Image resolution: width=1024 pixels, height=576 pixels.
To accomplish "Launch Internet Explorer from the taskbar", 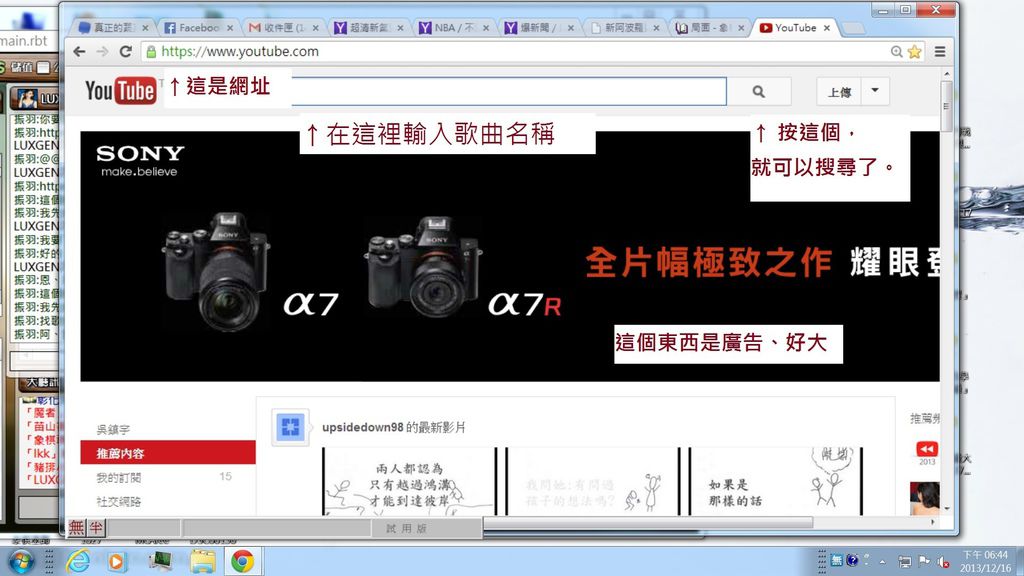I will (78, 561).
